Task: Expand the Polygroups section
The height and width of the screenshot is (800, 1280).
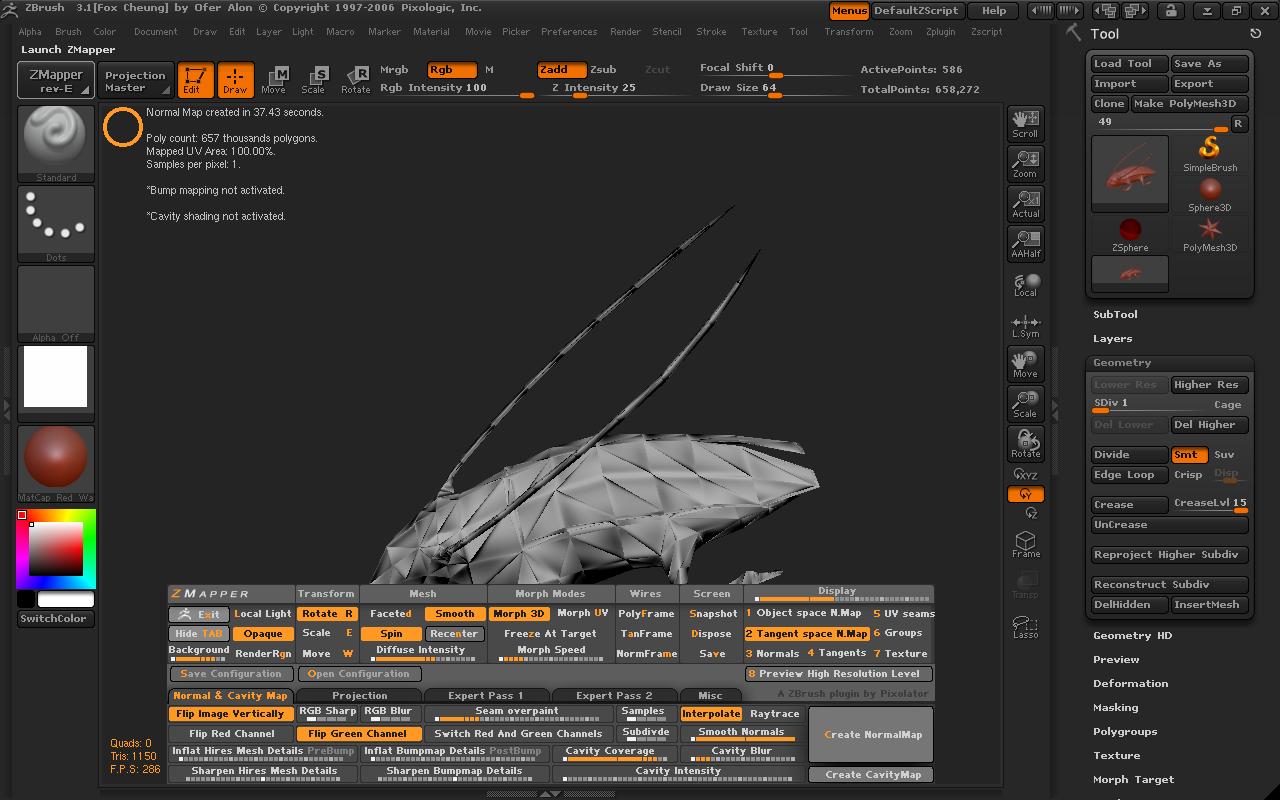Action: pos(1125,732)
